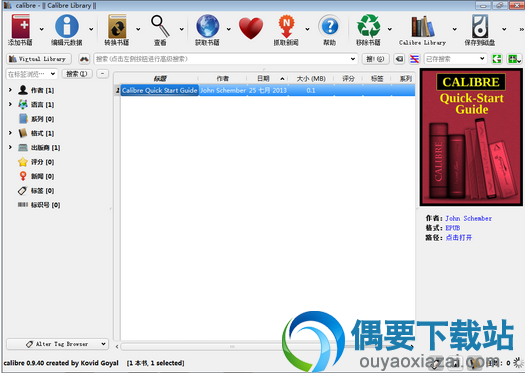The width and height of the screenshot is (525, 373).
Task: Click the clear search arrow icon
Action: pyautogui.click(x=399, y=59)
